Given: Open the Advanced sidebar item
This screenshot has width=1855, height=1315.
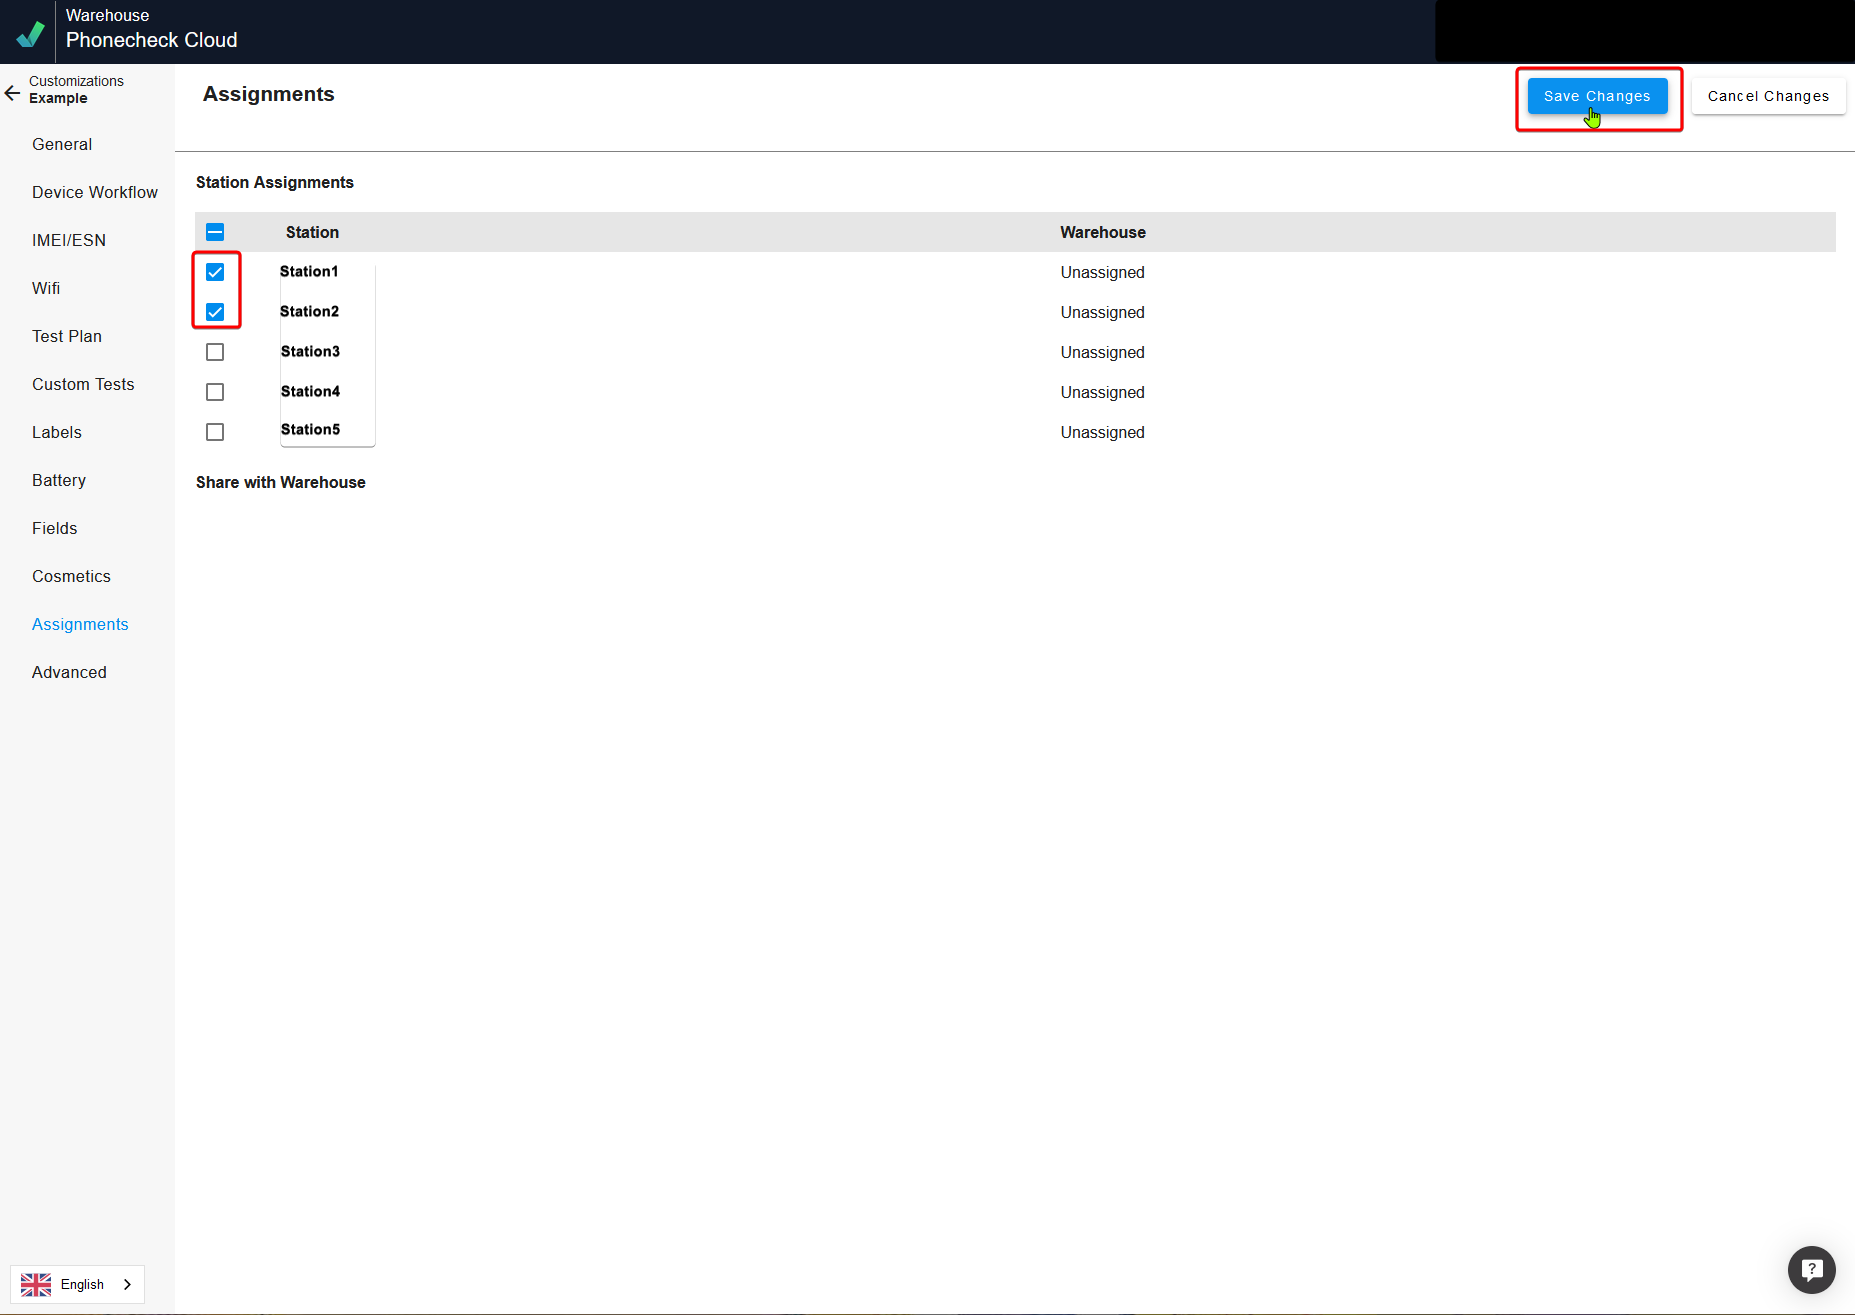Looking at the screenshot, I should 69,672.
